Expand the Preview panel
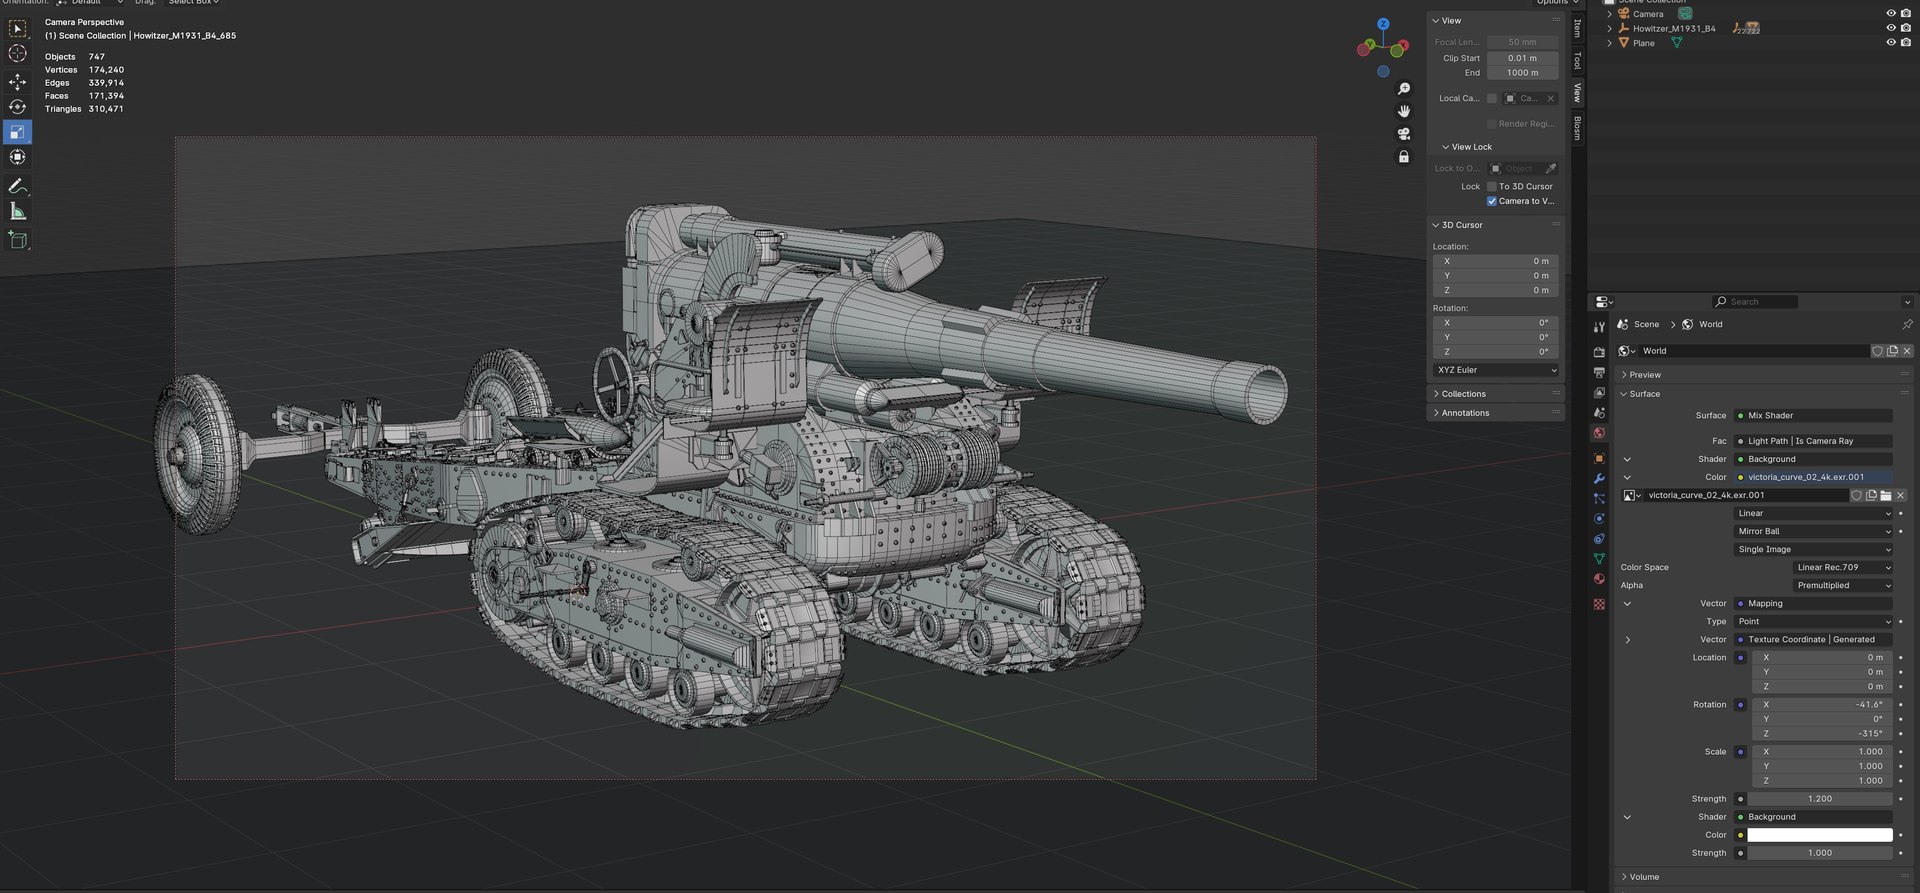 pos(1764,375)
